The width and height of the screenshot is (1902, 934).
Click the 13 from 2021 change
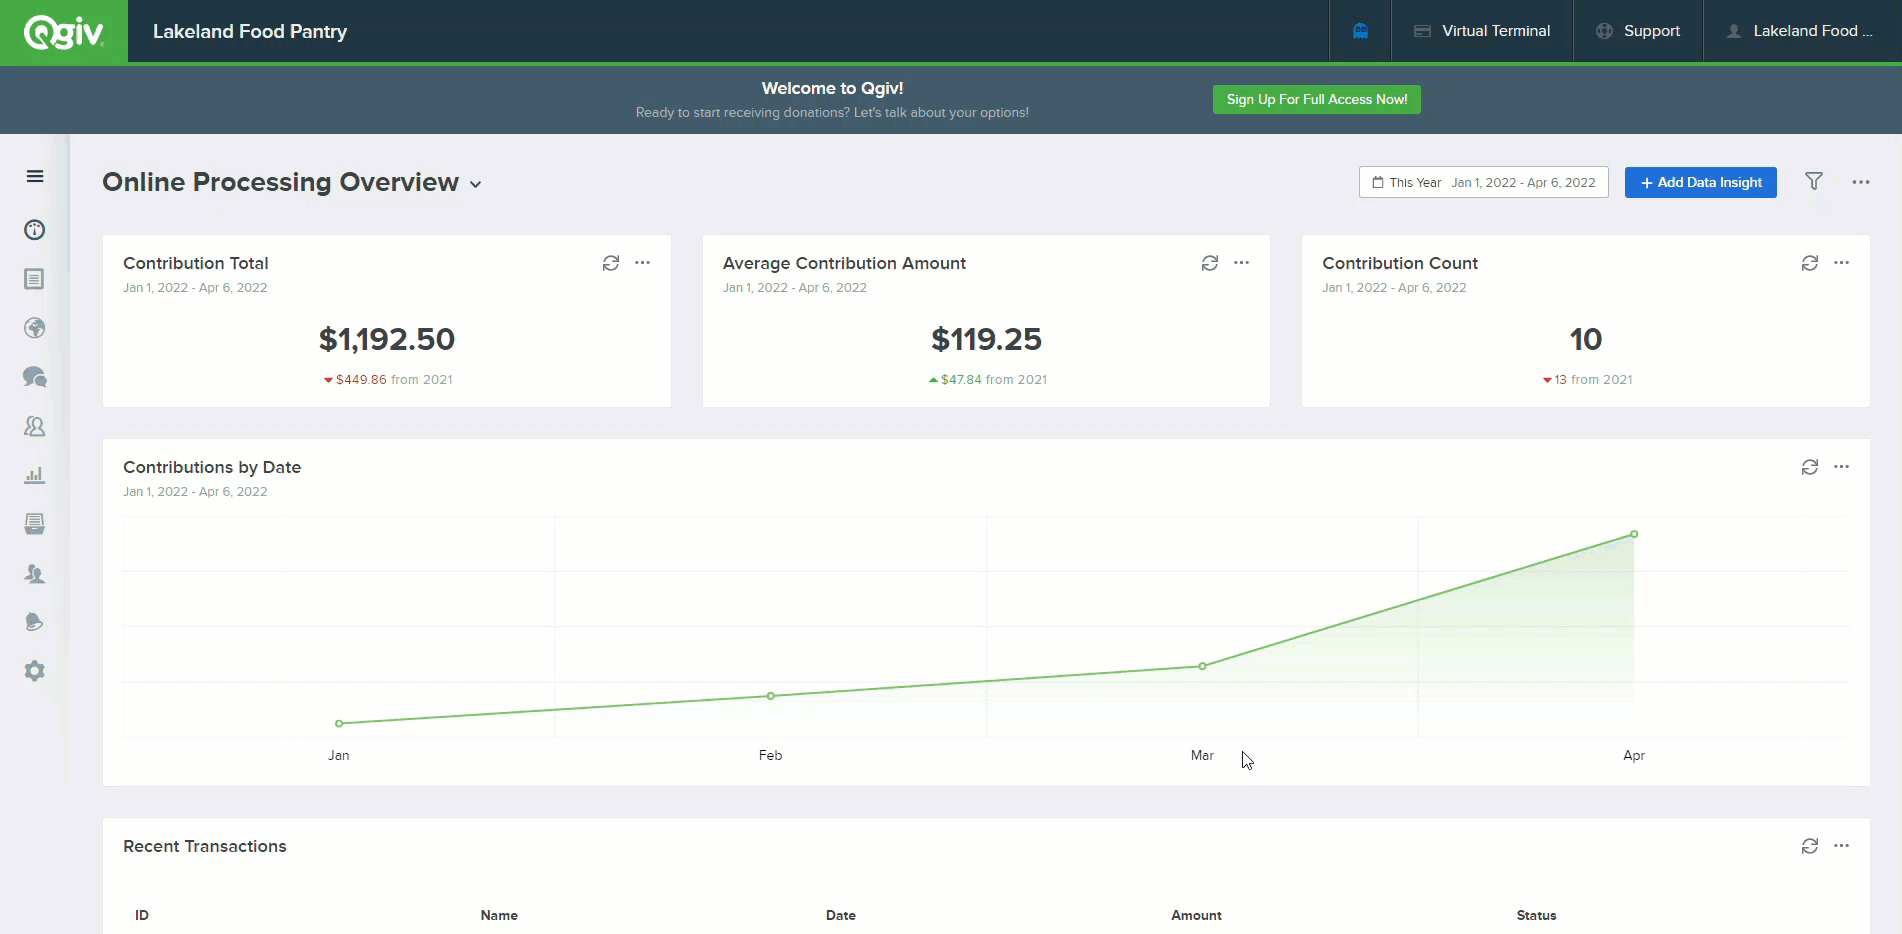click(x=1588, y=380)
